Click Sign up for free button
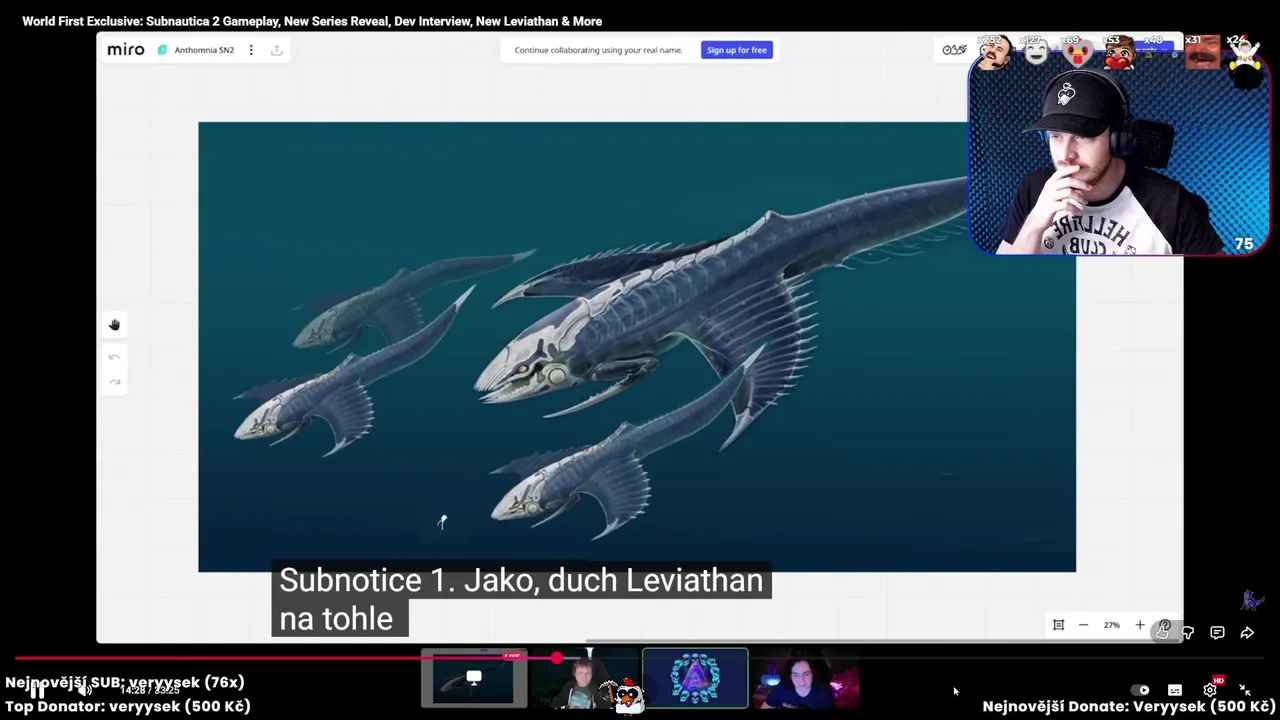 point(737,50)
